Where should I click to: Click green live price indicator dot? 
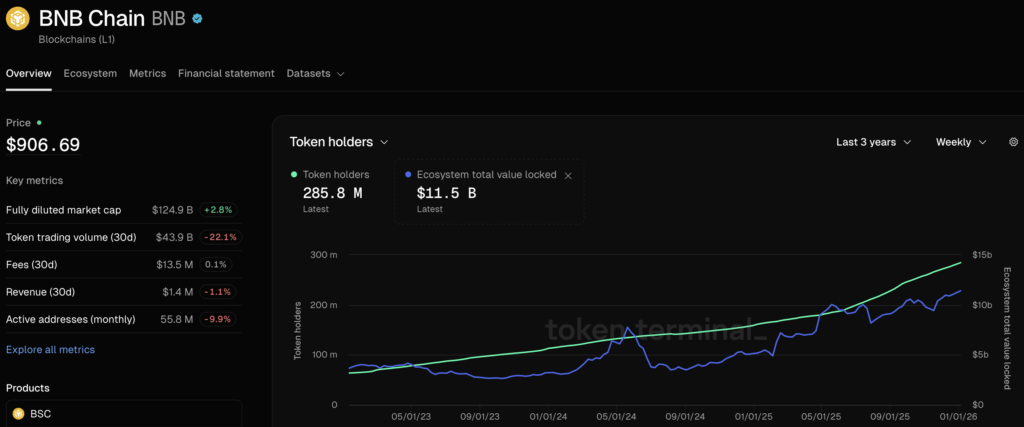(x=39, y=122)
